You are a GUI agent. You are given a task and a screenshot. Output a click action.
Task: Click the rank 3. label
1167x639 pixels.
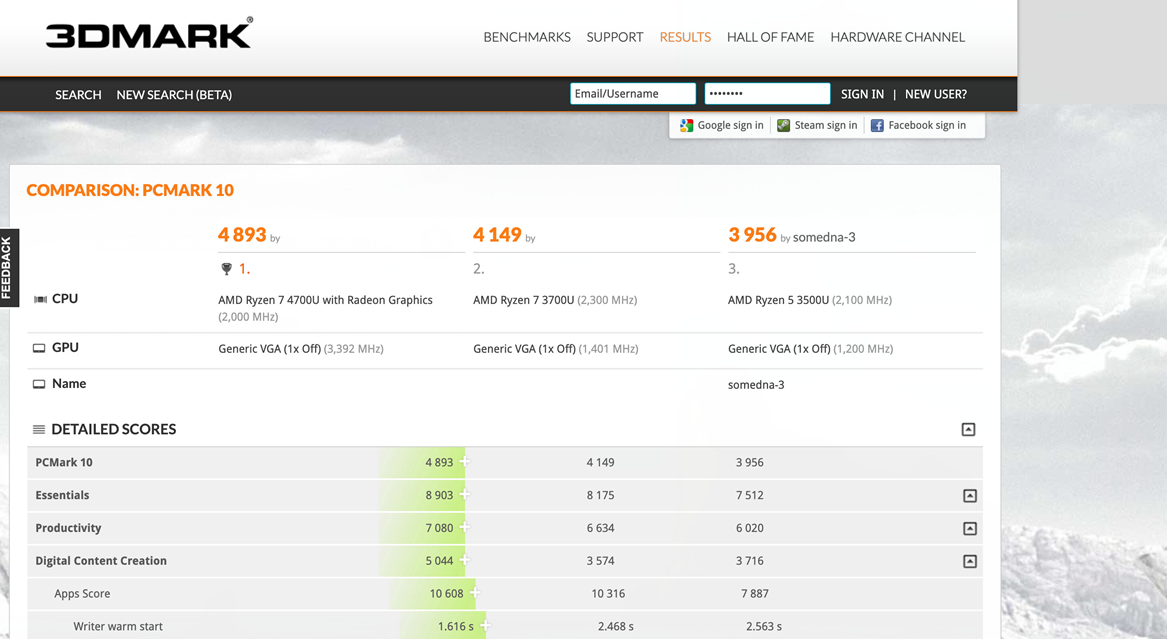[734, 269]
